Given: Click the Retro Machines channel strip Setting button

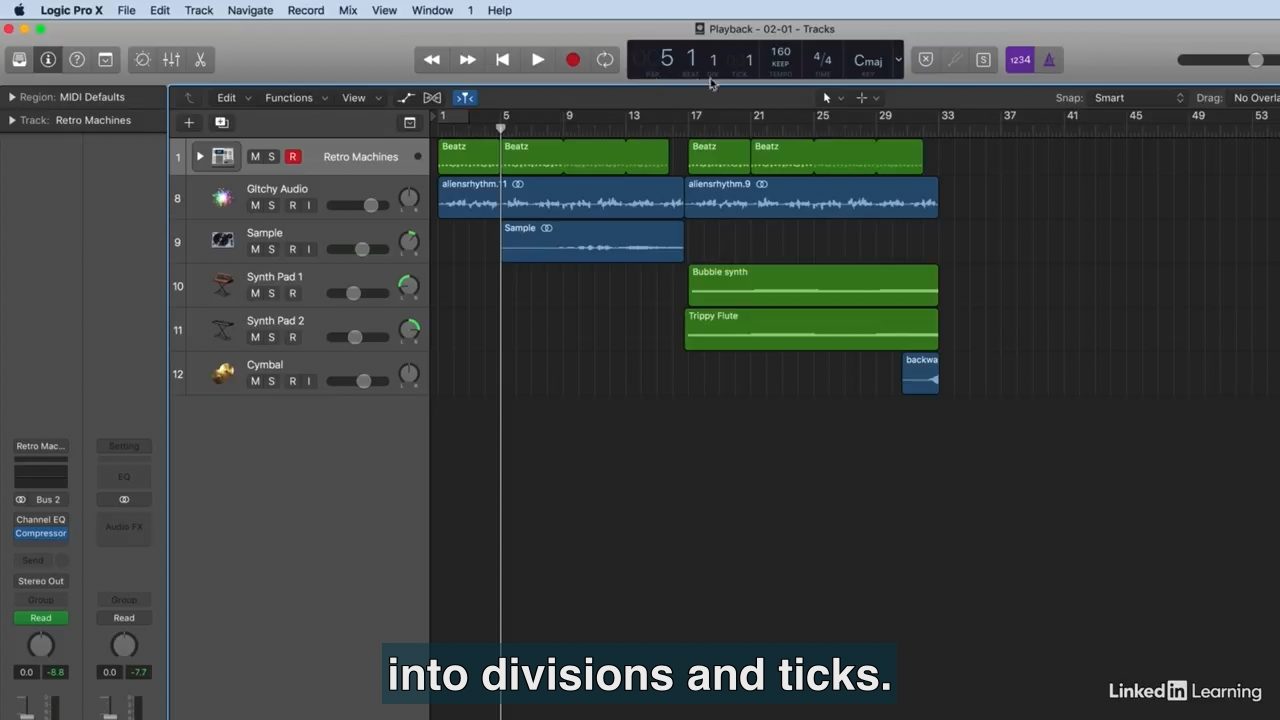Looking at the screenshot, I should (41, 446).
